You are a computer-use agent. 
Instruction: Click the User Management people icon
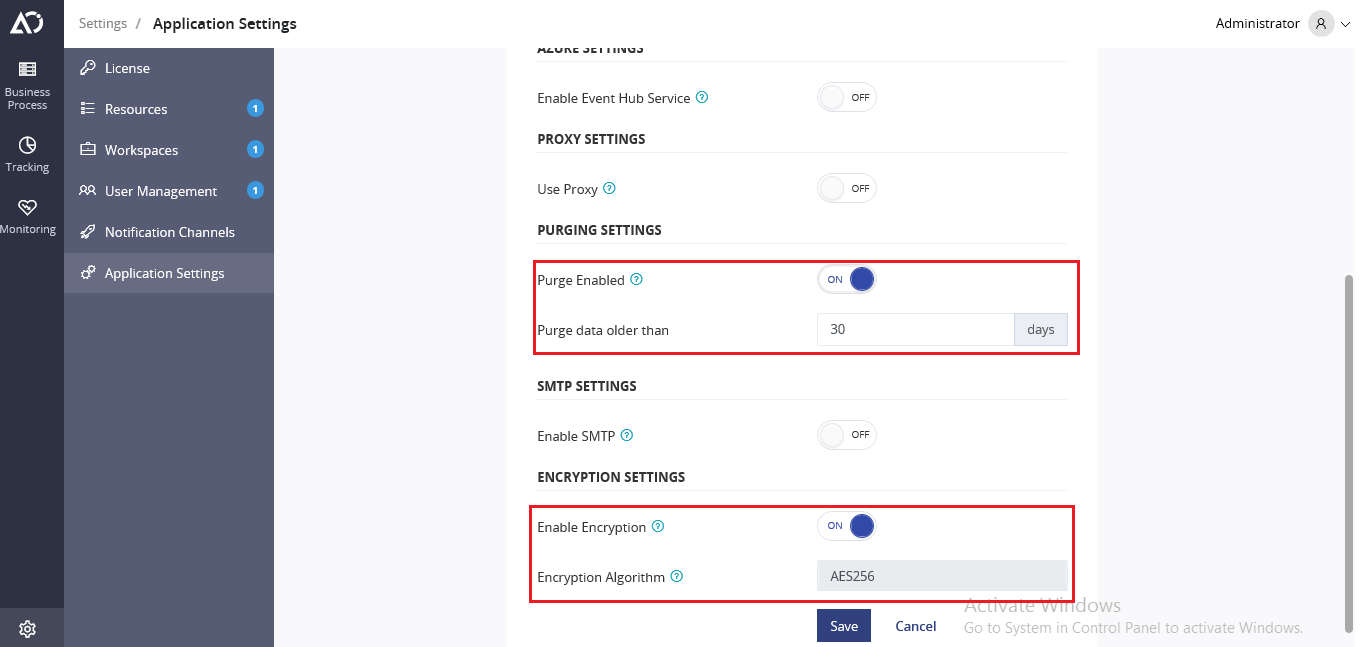point(88,191)
